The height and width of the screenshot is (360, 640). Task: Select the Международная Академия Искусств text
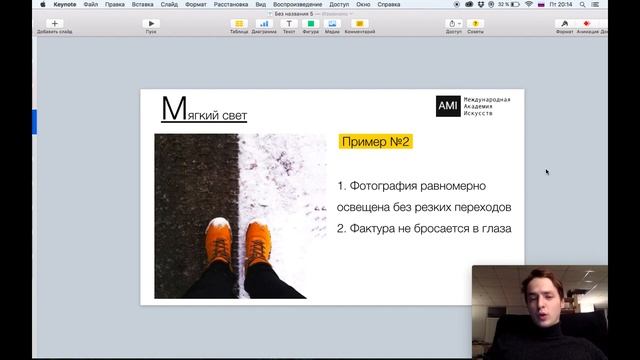tap(487, 106)
